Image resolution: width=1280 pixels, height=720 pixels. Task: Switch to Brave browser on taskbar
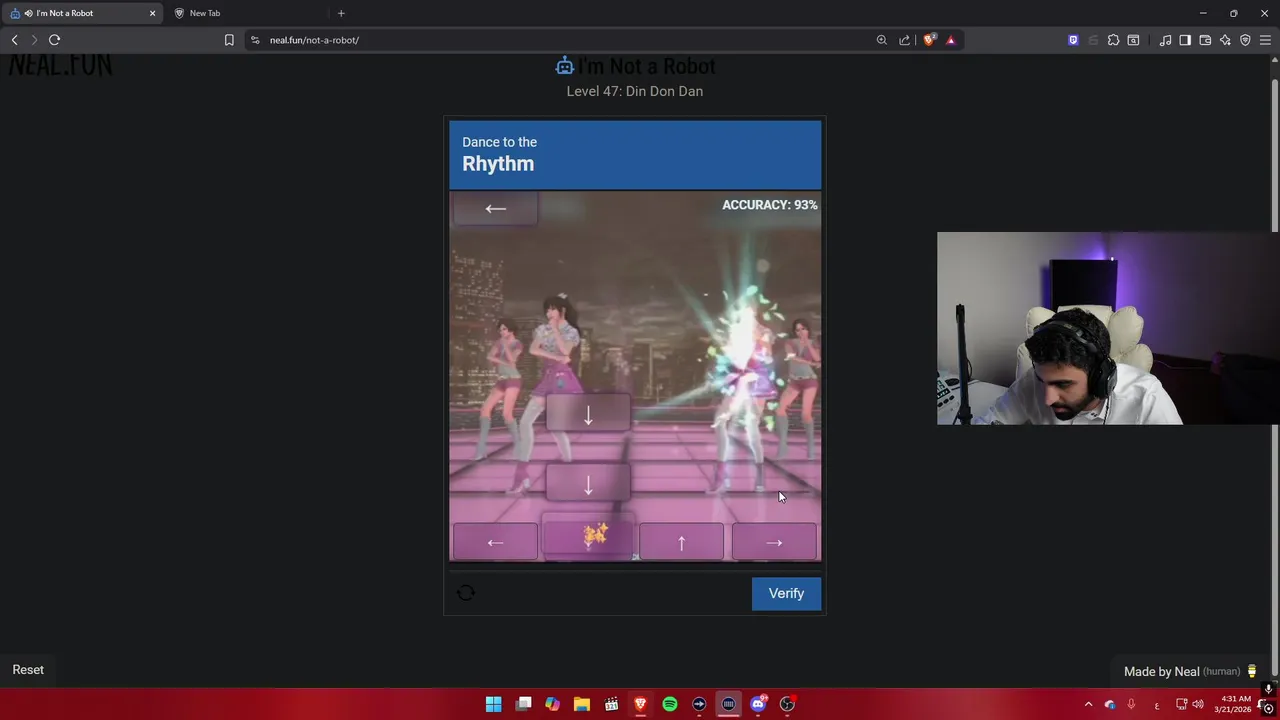click(x=640, y=704)
